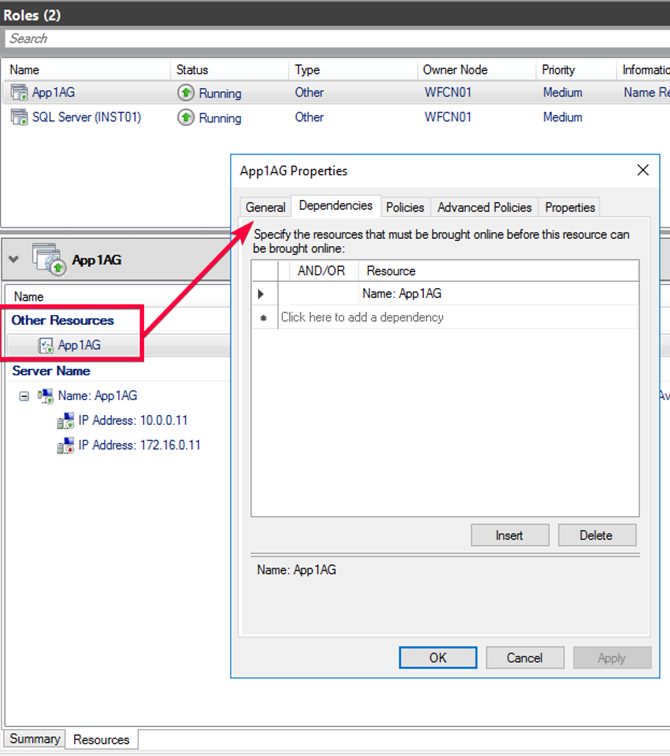Click the row selector arrow for Name: App1AG dependency

tap(261, 294)
